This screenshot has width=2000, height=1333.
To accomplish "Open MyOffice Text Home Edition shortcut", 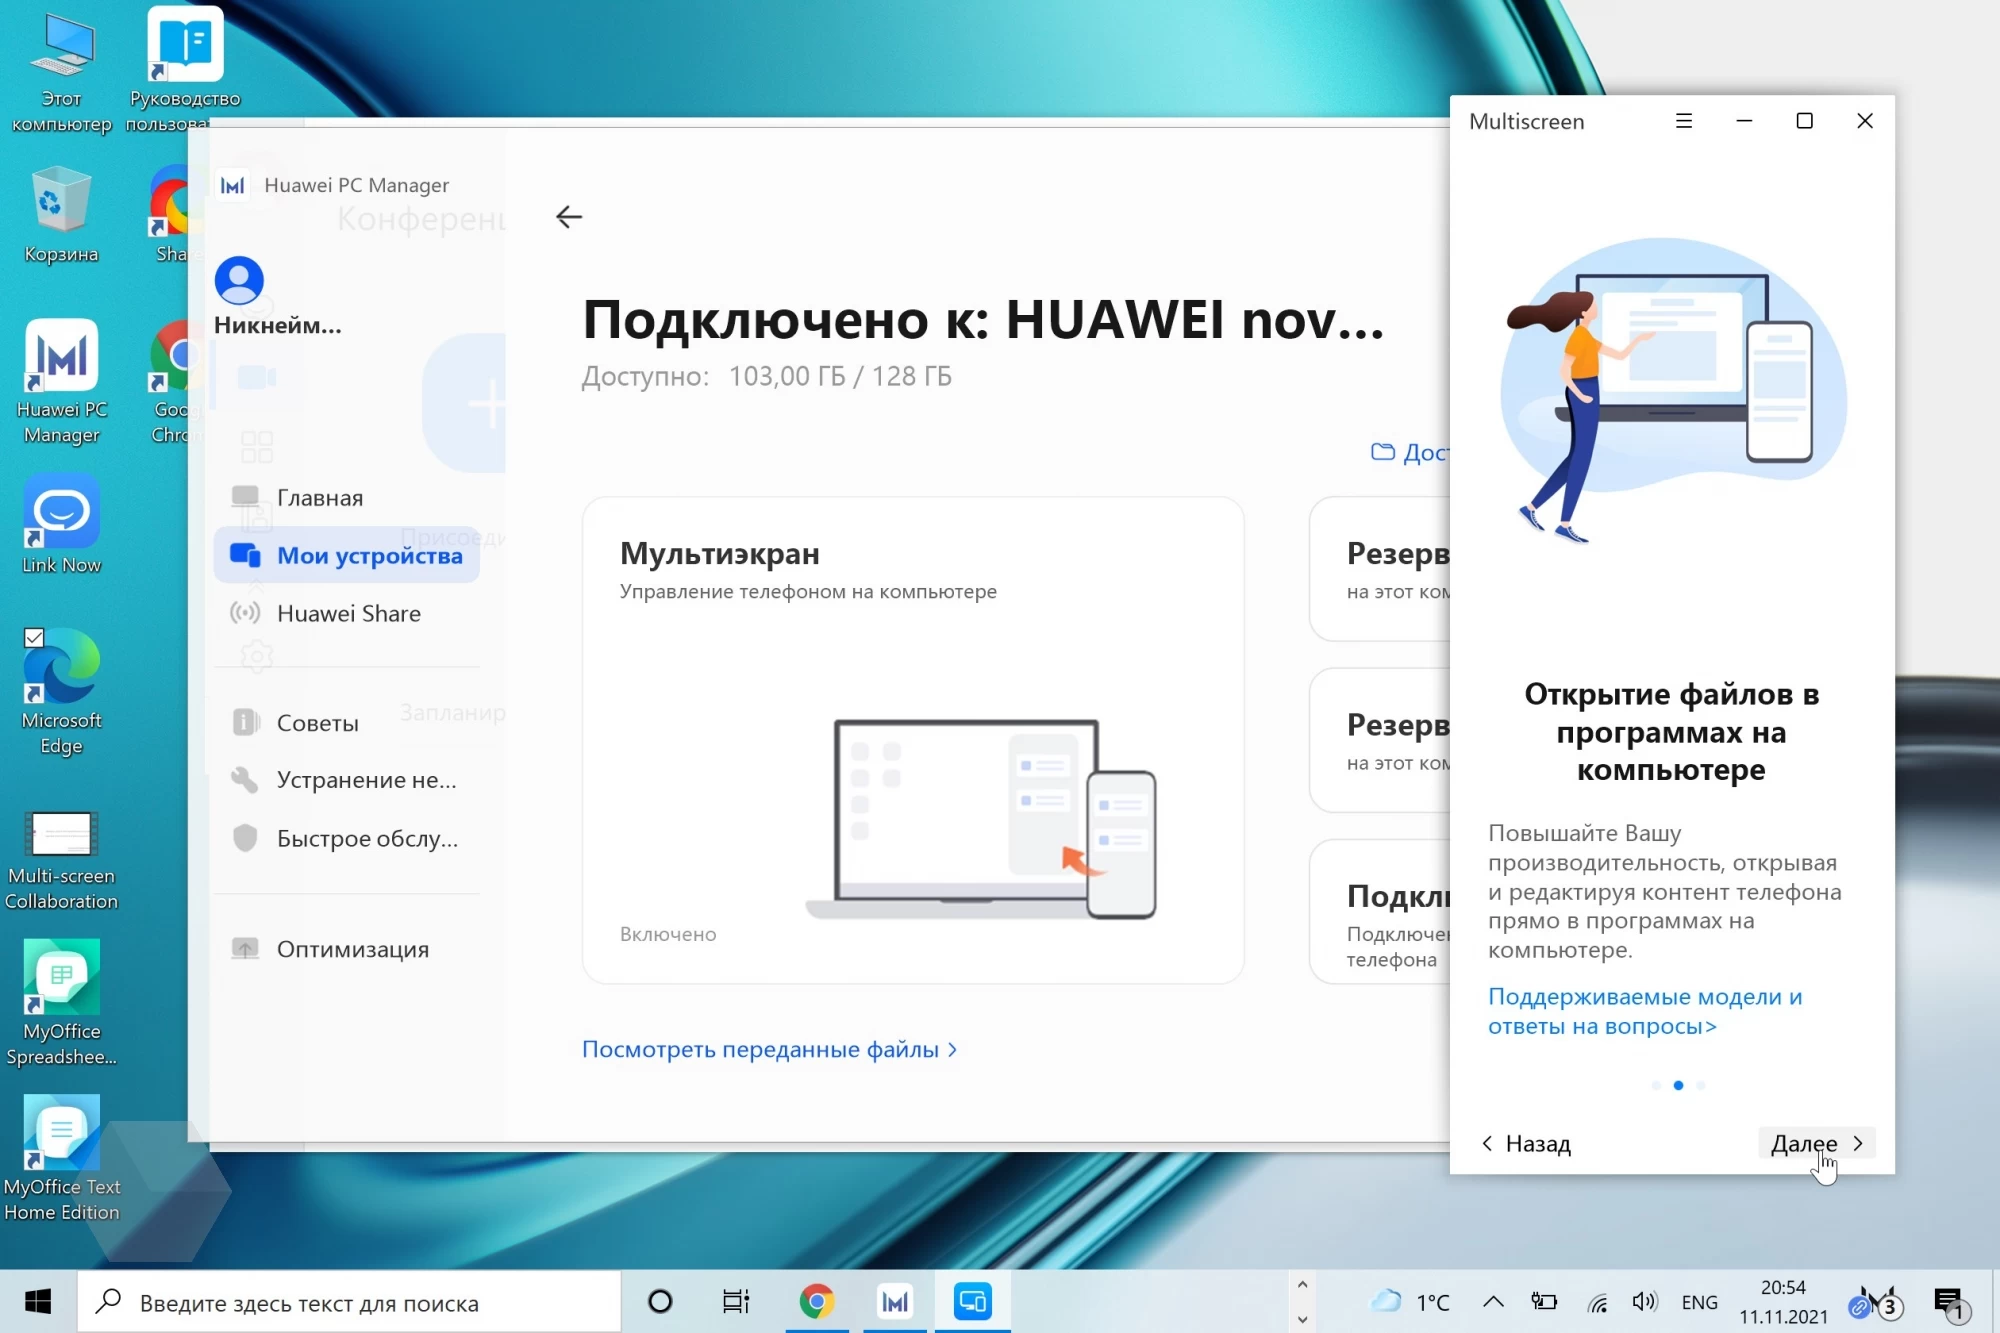I will 62,1159.
